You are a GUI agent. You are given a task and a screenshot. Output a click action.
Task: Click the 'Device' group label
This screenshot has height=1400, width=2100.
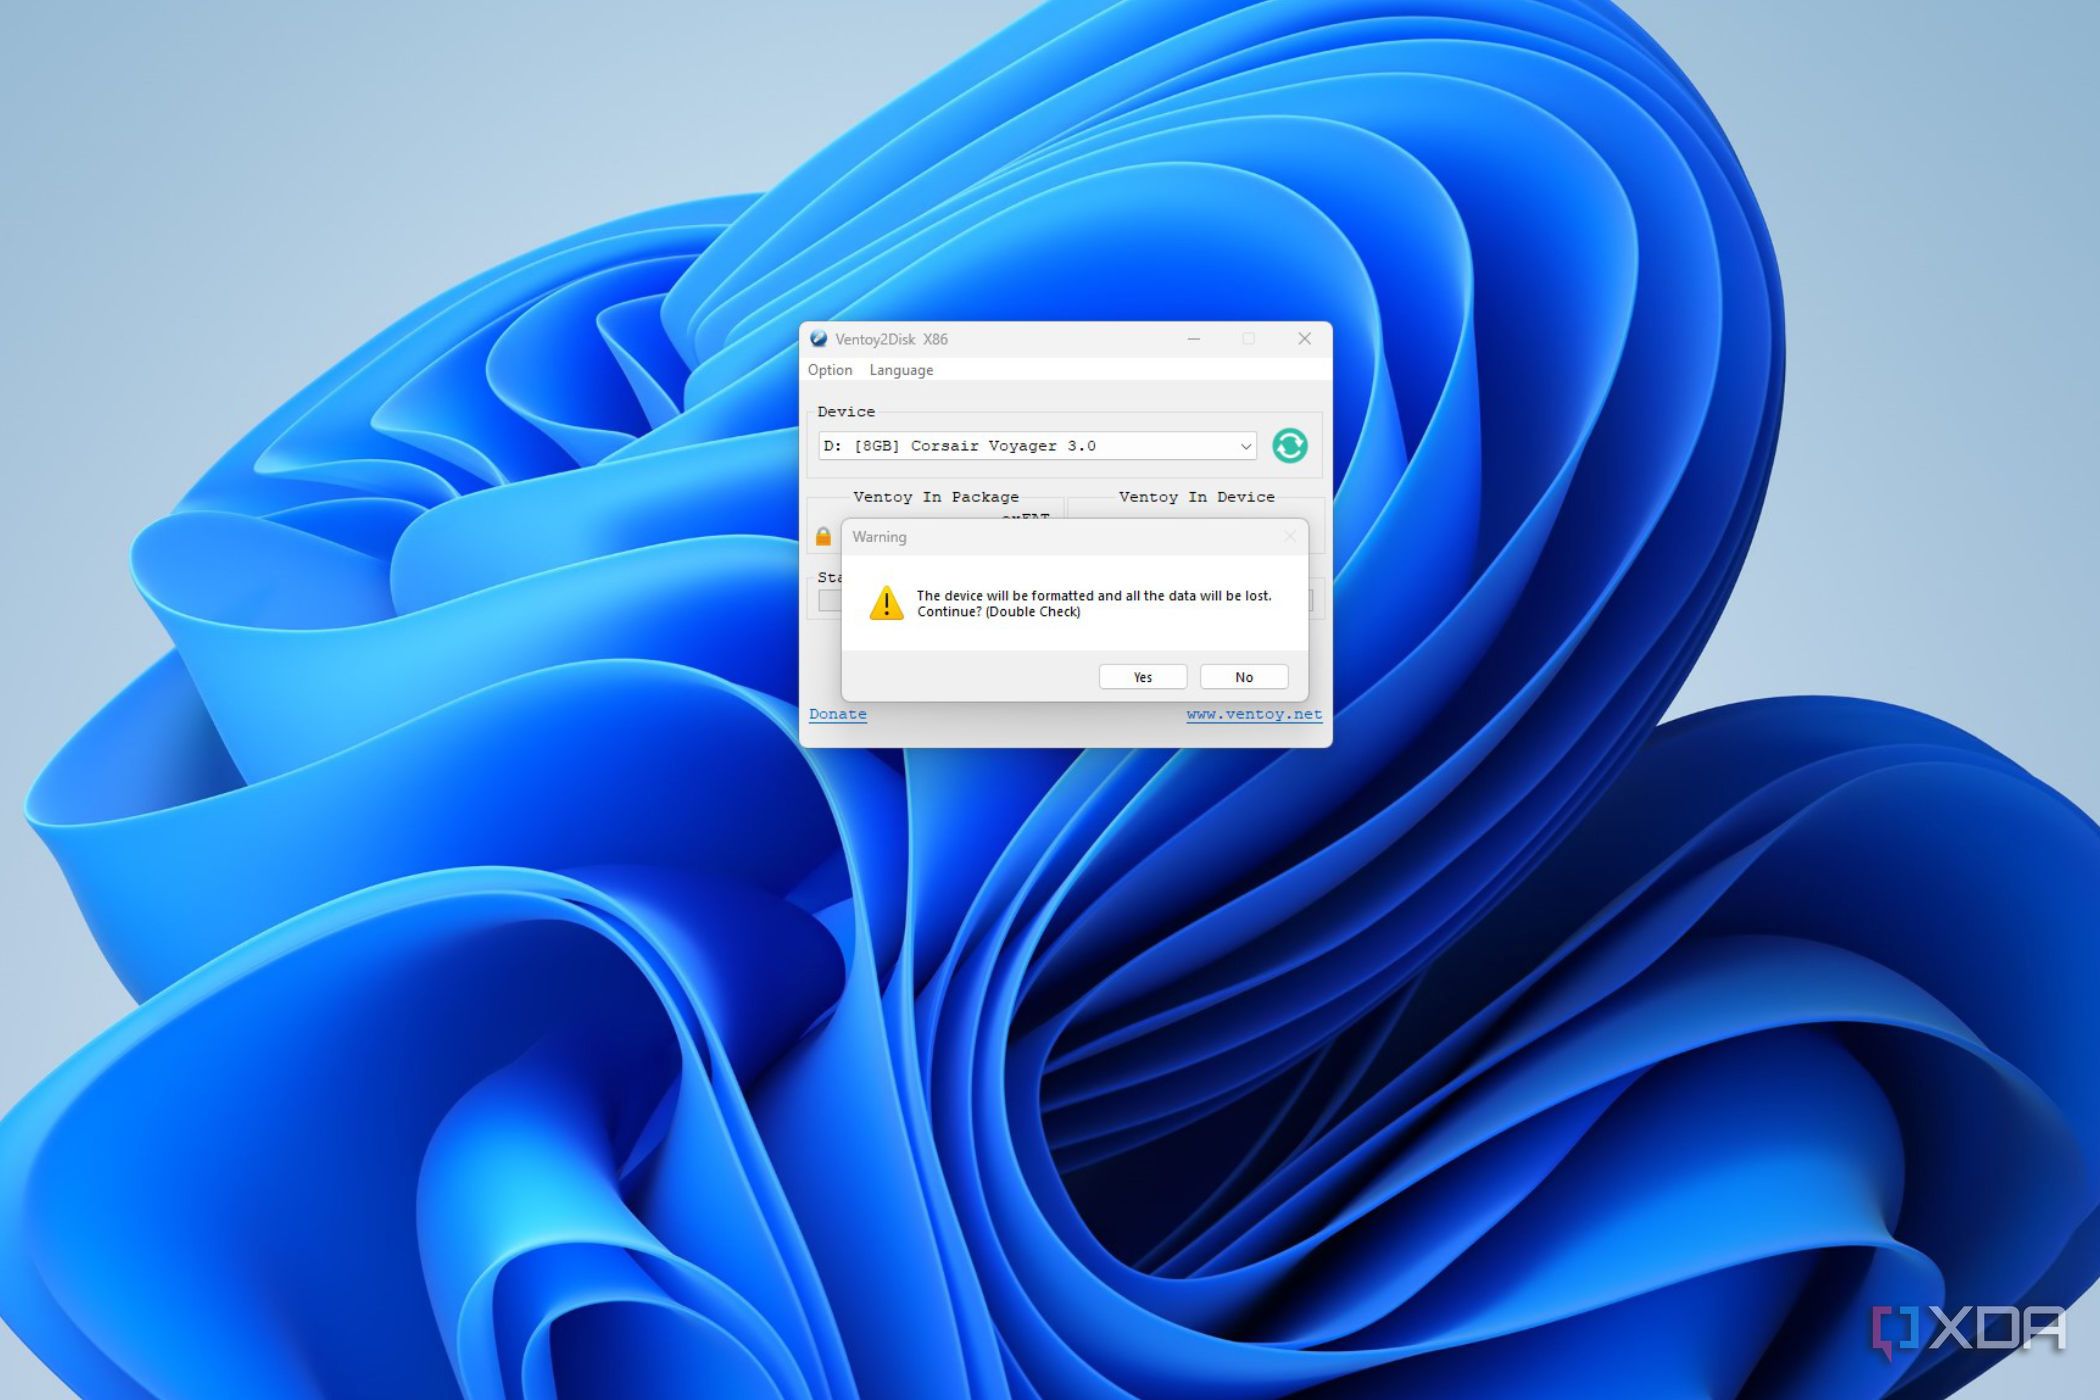(x=846, y=412)
